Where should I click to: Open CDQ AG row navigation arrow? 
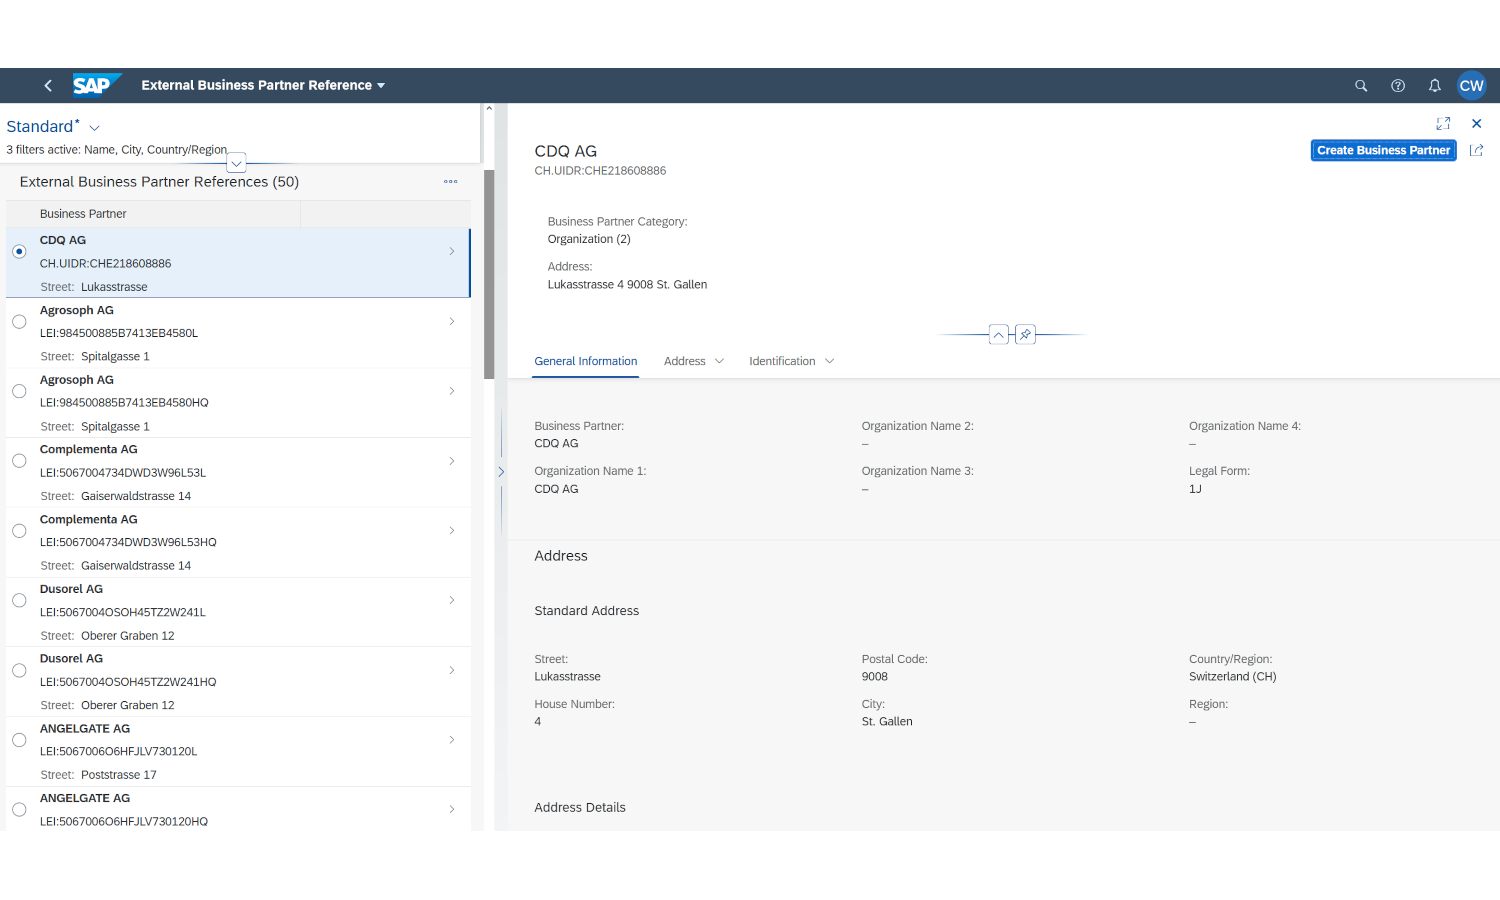(452, 252)
